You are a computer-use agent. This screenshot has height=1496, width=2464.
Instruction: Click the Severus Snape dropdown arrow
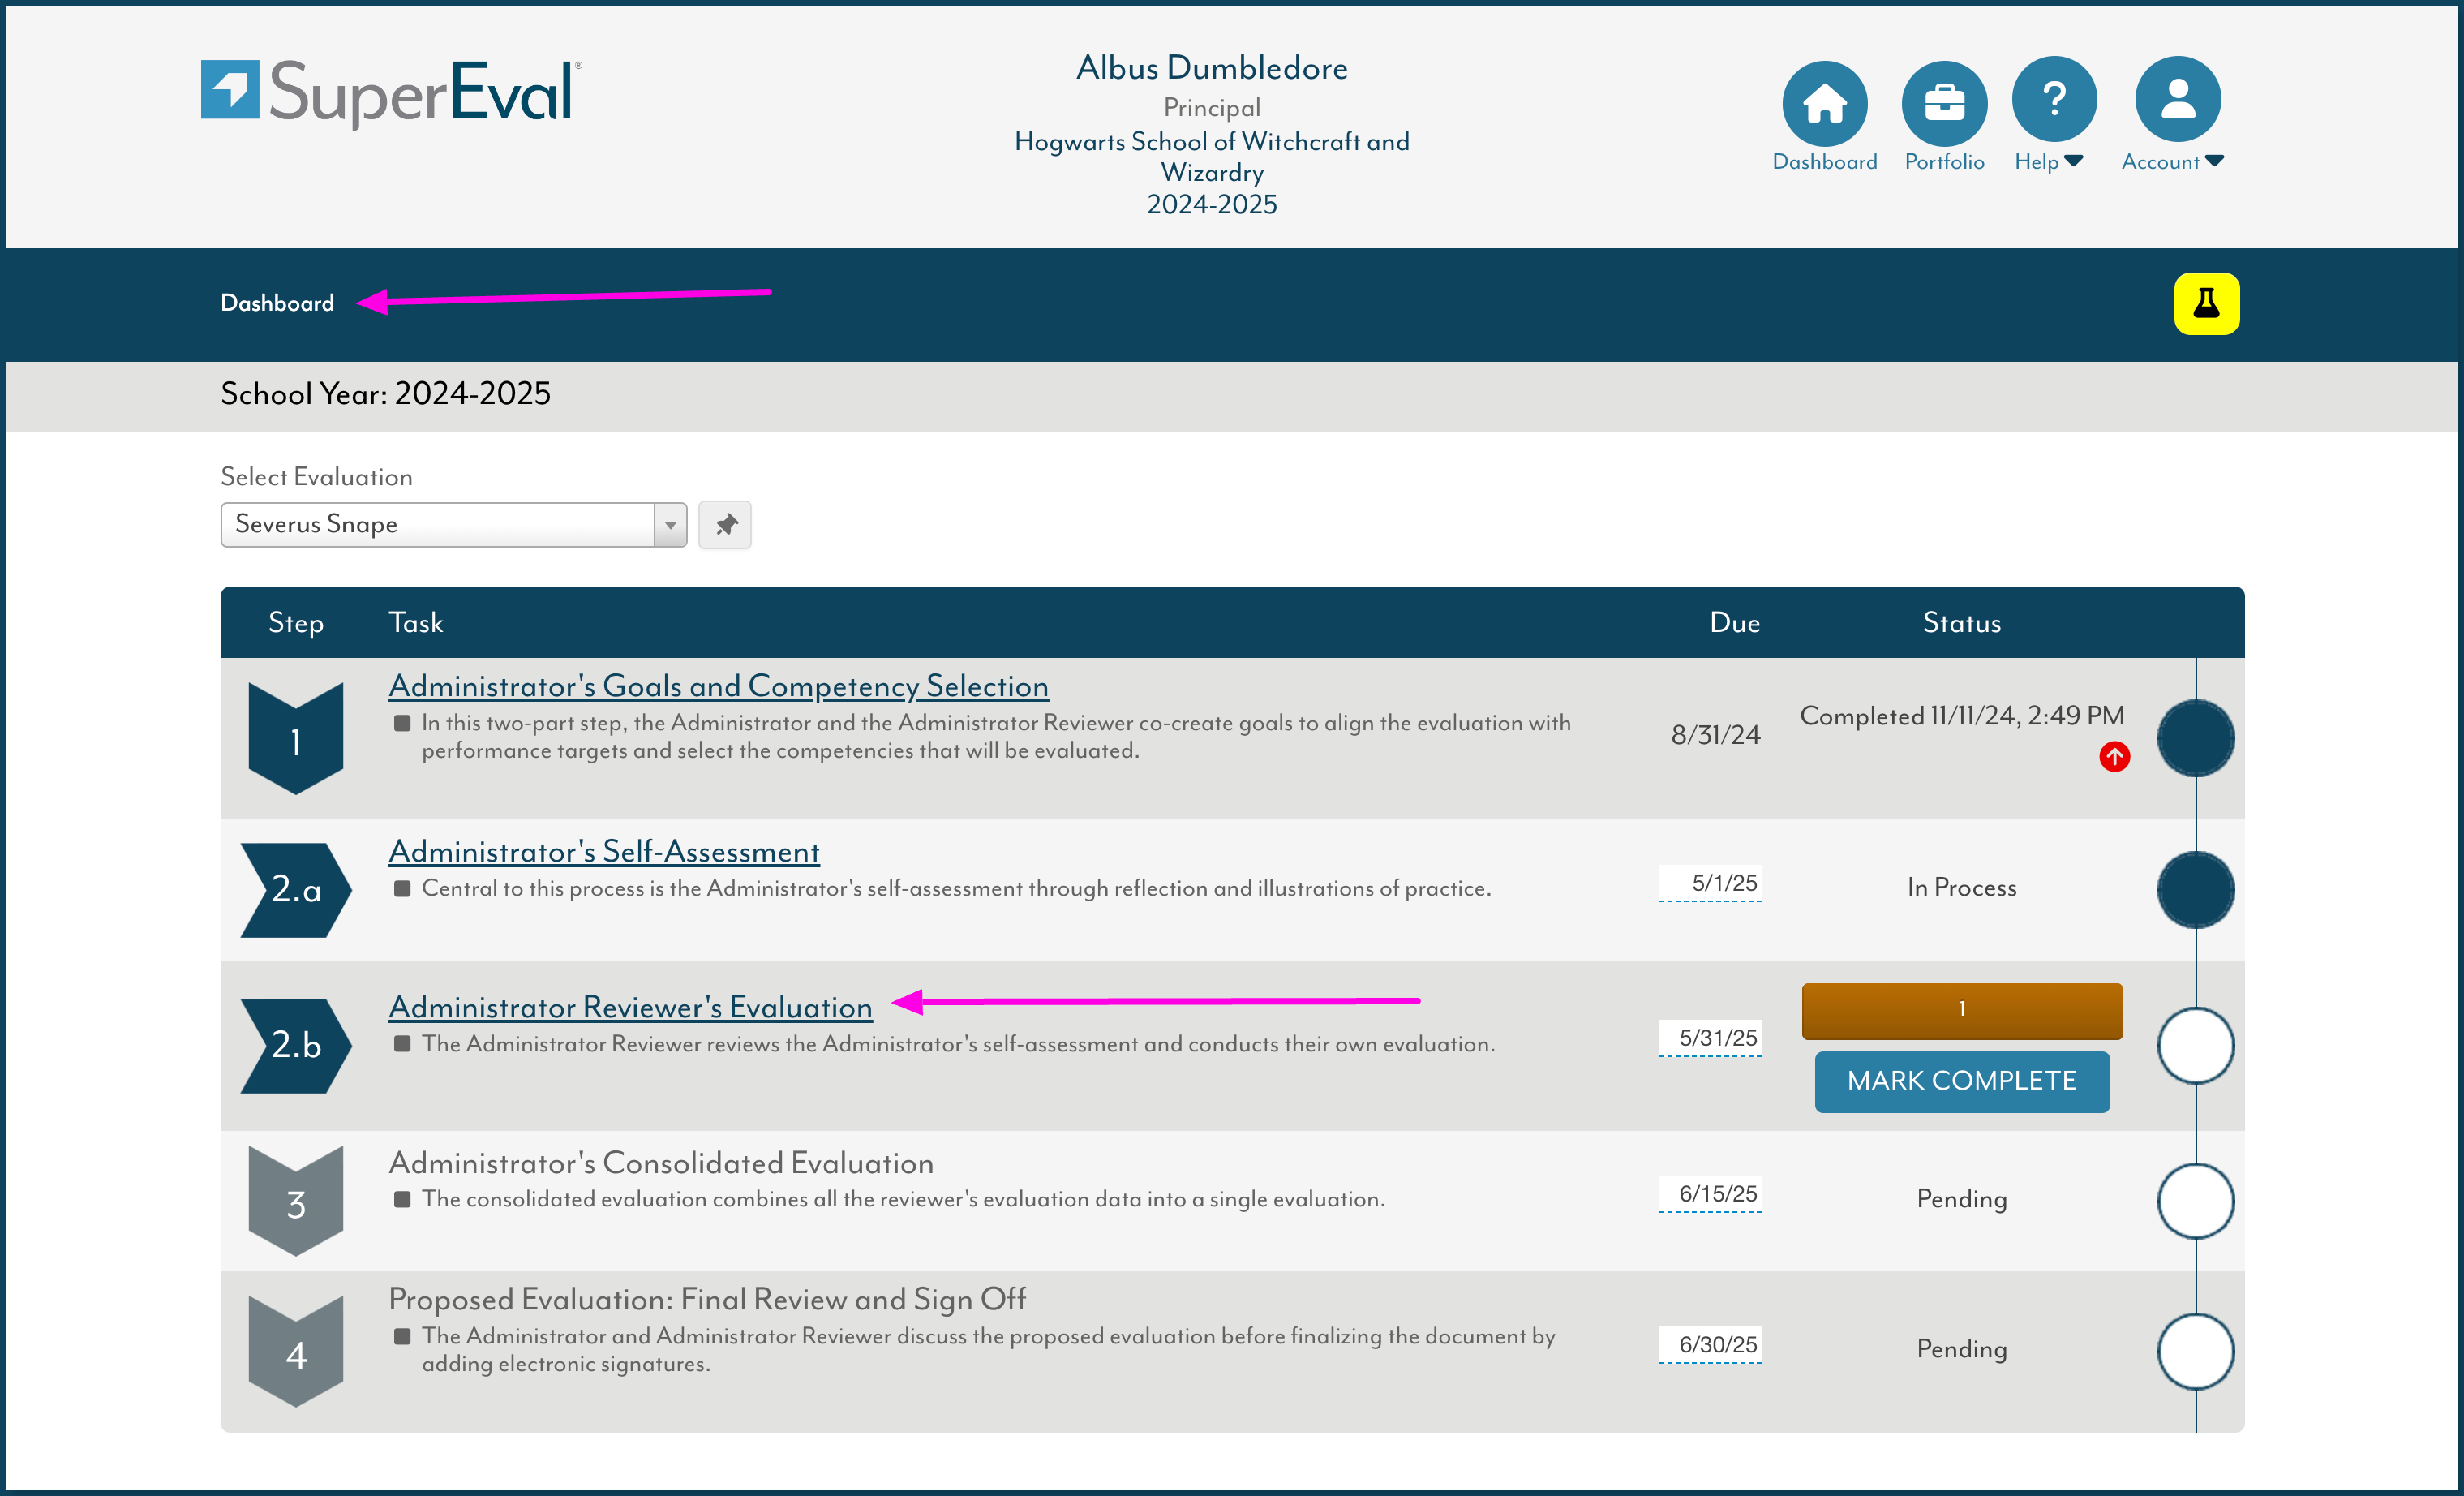[x=670, y=524]
